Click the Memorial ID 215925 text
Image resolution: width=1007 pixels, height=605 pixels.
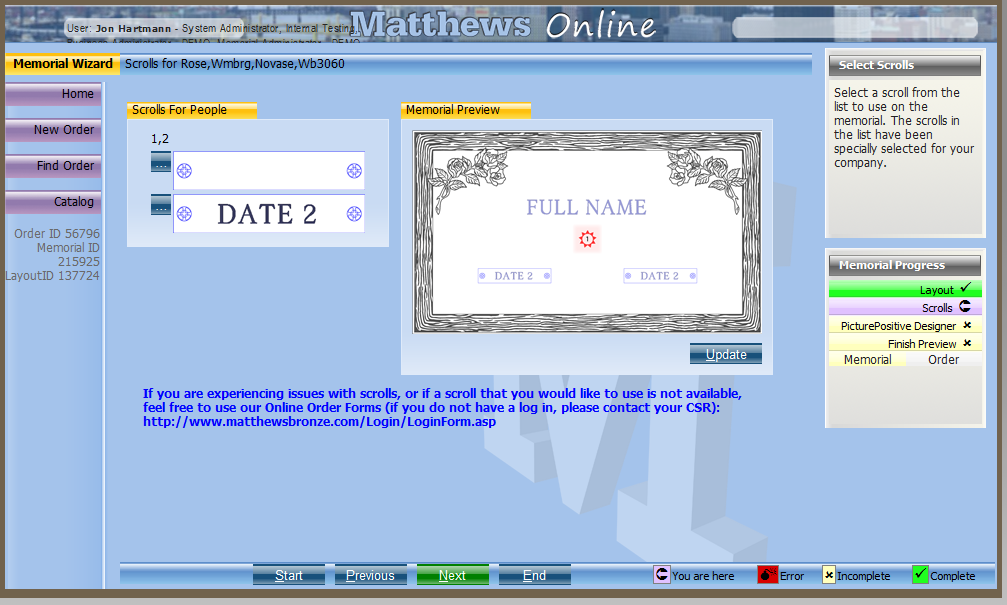point(68,255)
